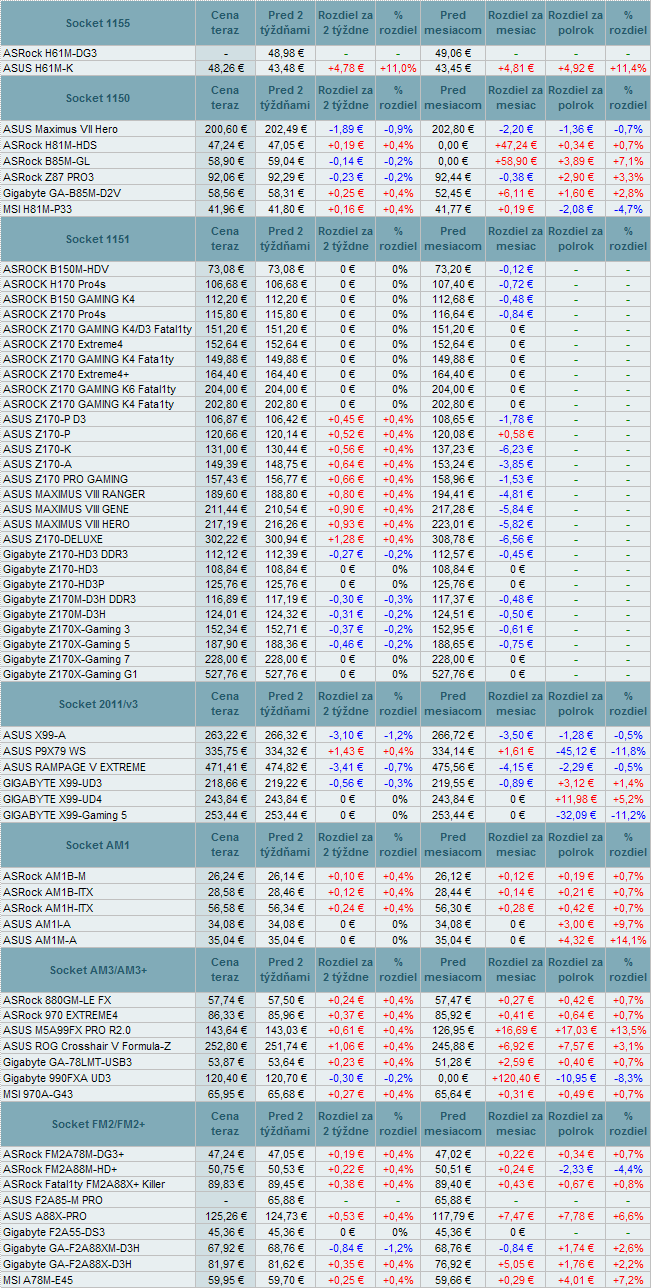Select ASROCK B150 GAMING K4 name
Screen dimensions: 651x1288
point(68,299)
